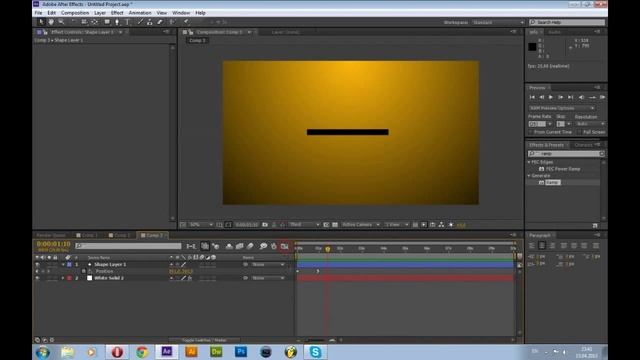Screen dimensions: 640x360
Task: Select the Clone Stamp tool
Action: click(x=150, y=22)
